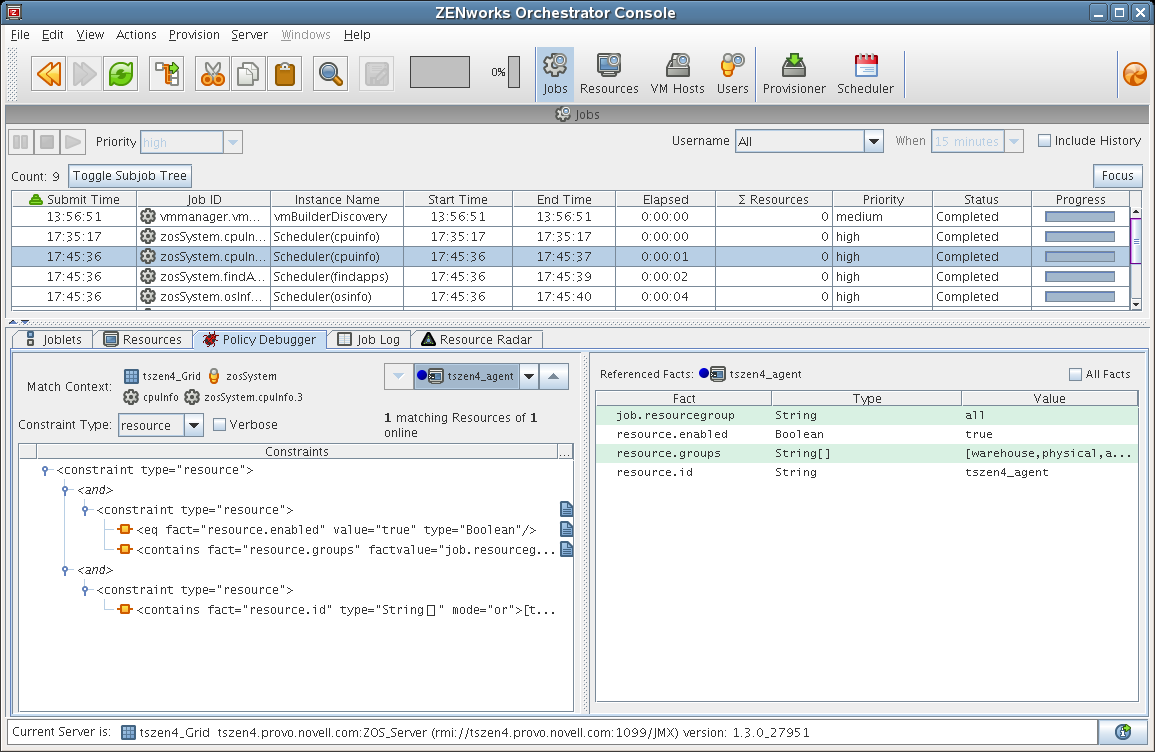Click the document icon beside the resource.enabled constraint
The image size is (1155, 752).
[566, 529]
